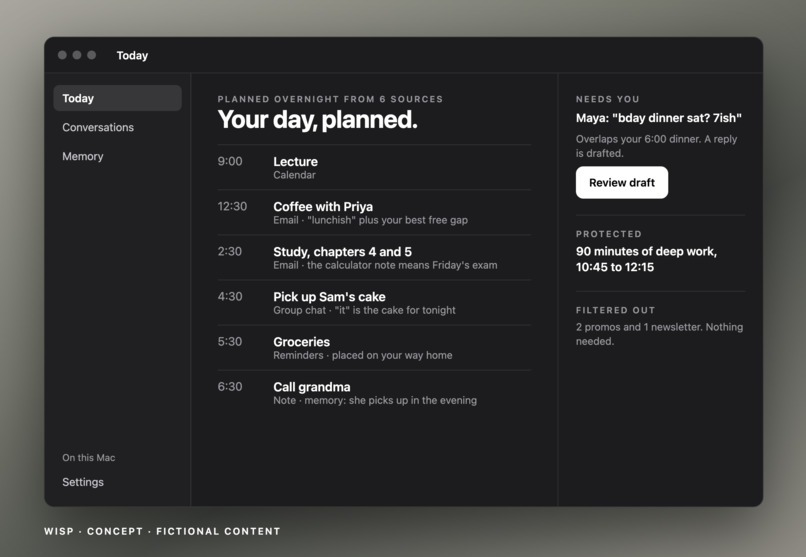Screen dimensions: 806x557
Task: Click the Calendar source under Lecture
Action: click(294, 175)
